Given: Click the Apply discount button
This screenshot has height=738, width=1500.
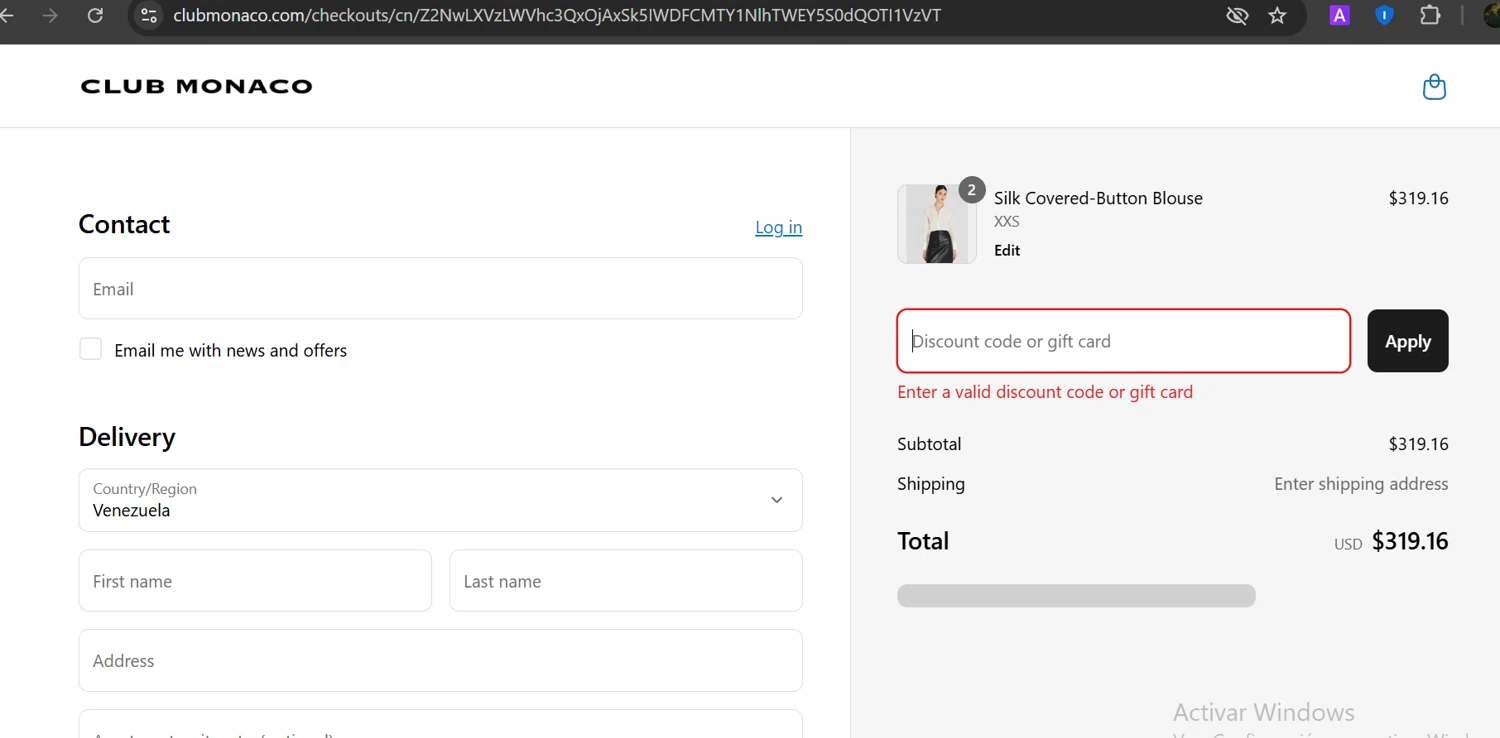Looking at the screenshot, I should (1408, 341).
